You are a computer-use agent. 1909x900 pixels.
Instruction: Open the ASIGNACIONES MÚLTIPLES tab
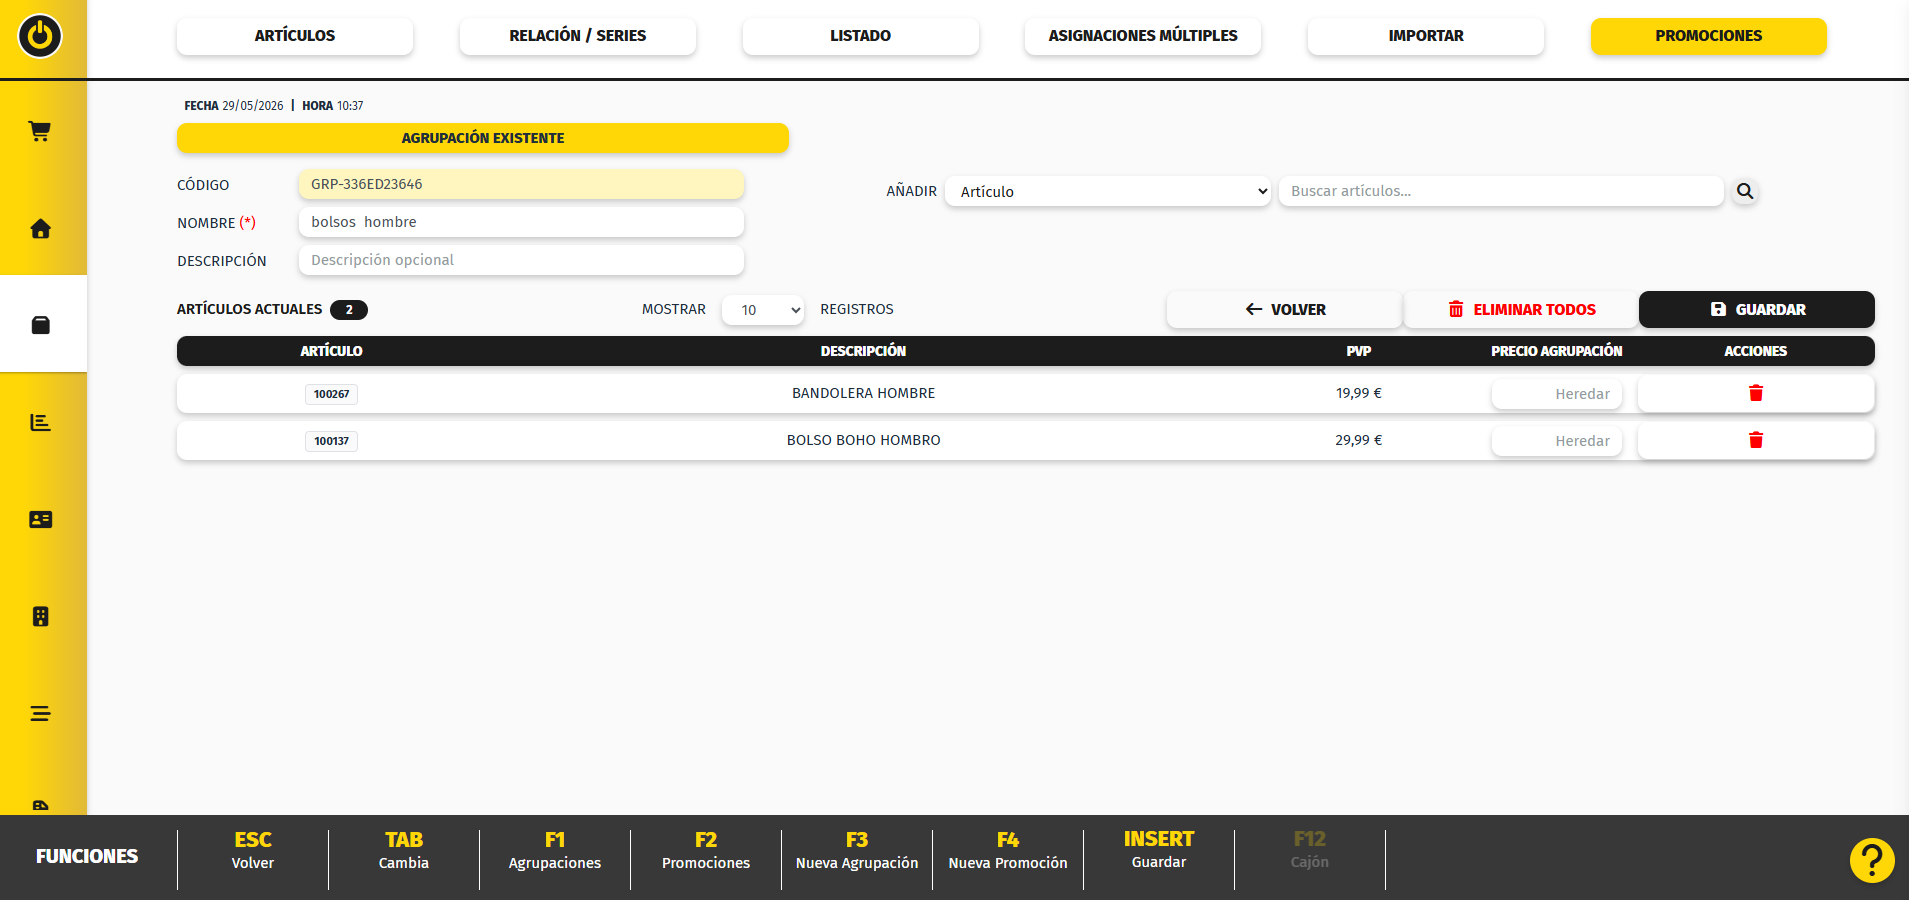pyautogui.click(x=1143, y=36)
